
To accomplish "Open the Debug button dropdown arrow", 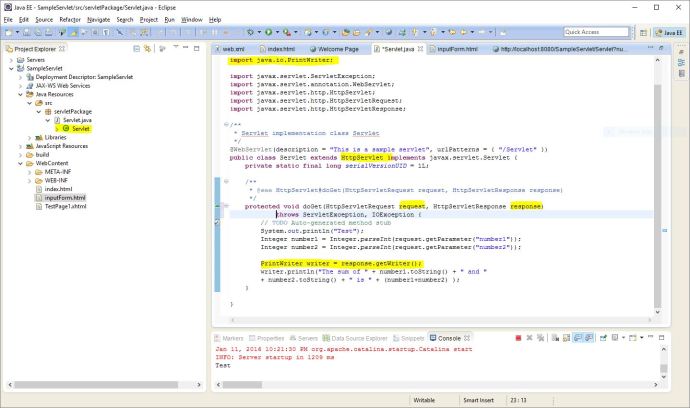I will (x=259, y=32).
